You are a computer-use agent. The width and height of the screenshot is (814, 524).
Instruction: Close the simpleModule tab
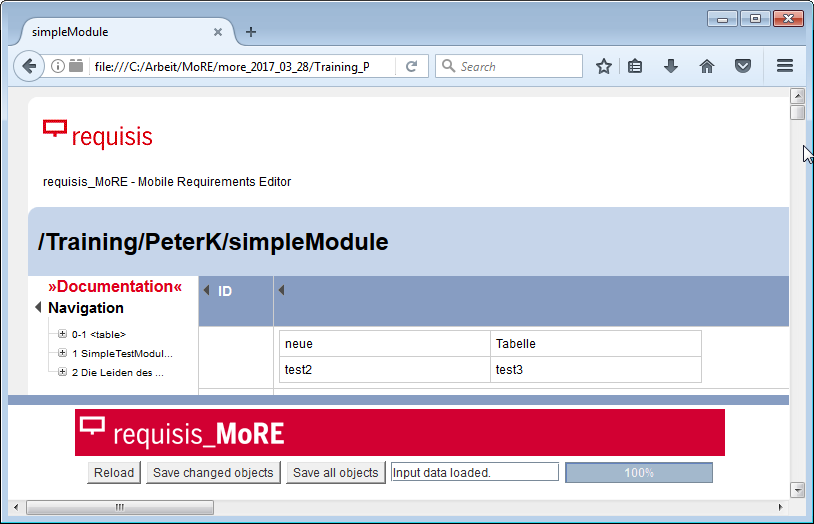tap(218, 32)
